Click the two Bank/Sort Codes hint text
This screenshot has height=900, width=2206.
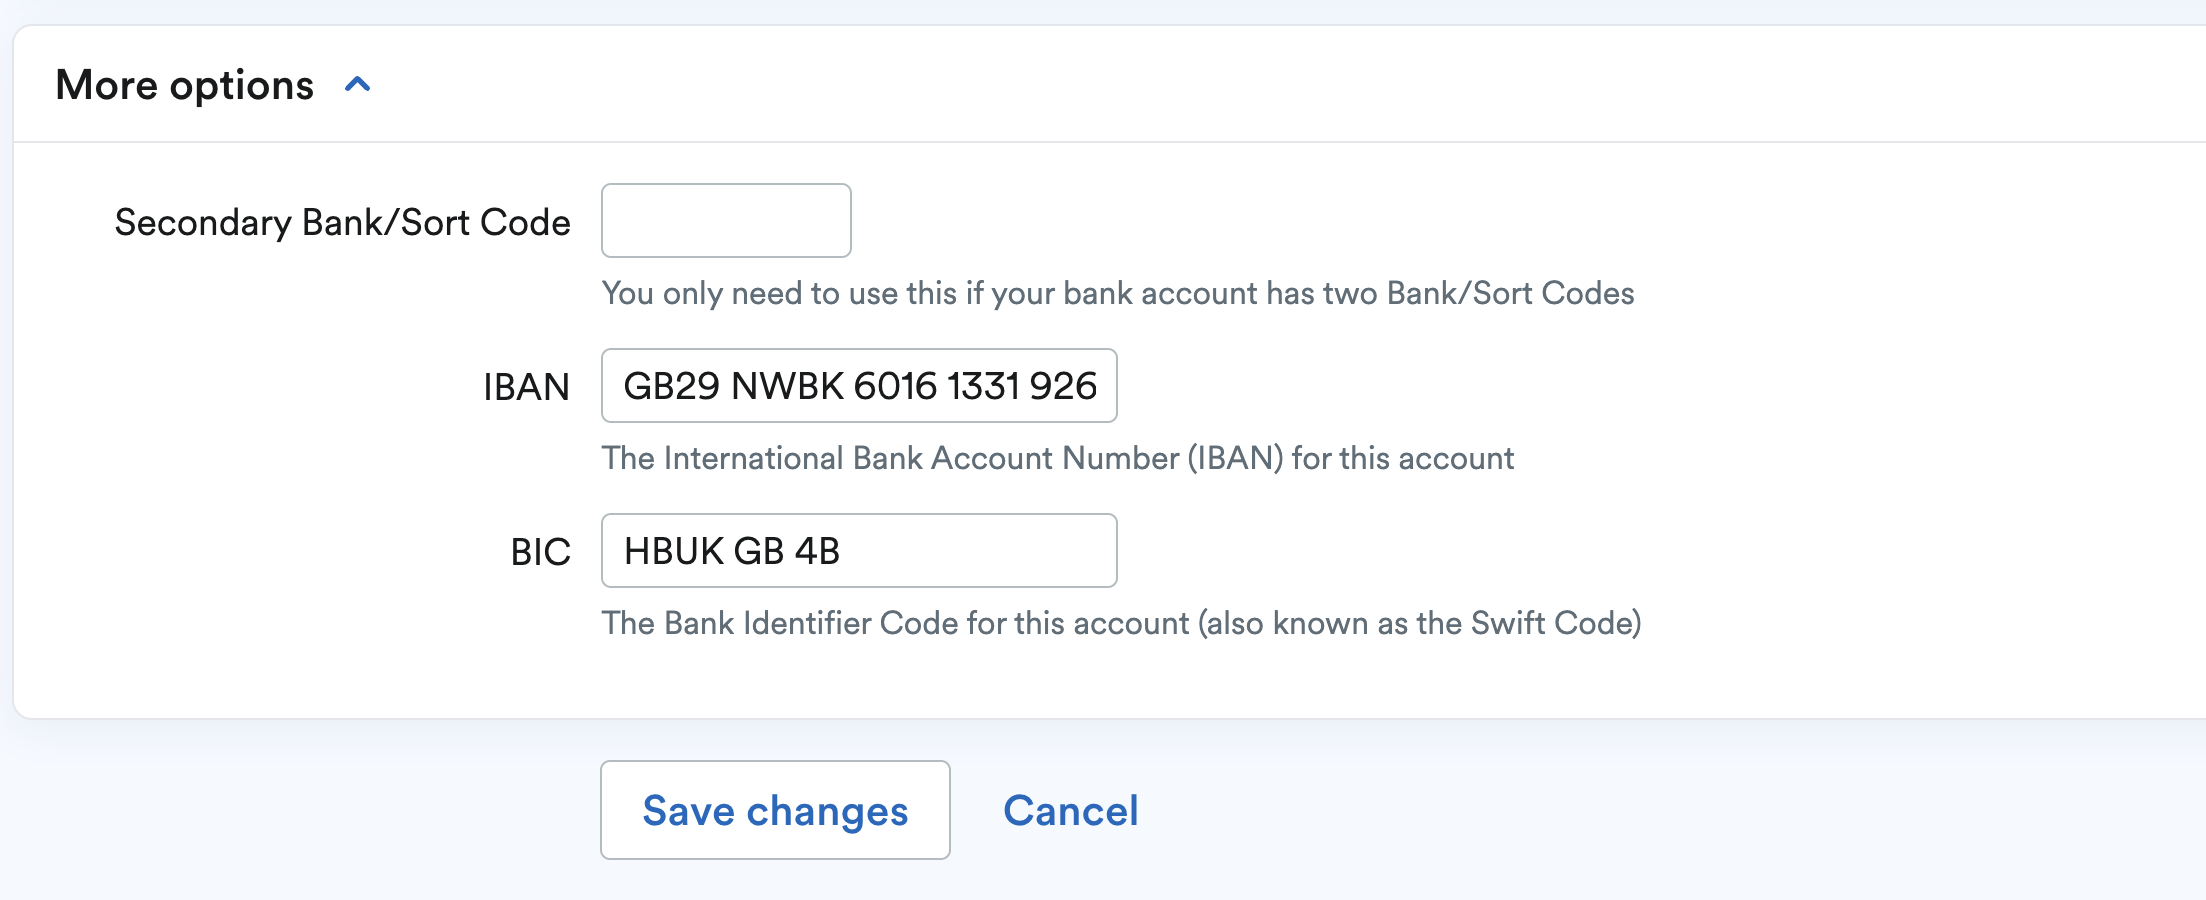(x=1117, y=293)
